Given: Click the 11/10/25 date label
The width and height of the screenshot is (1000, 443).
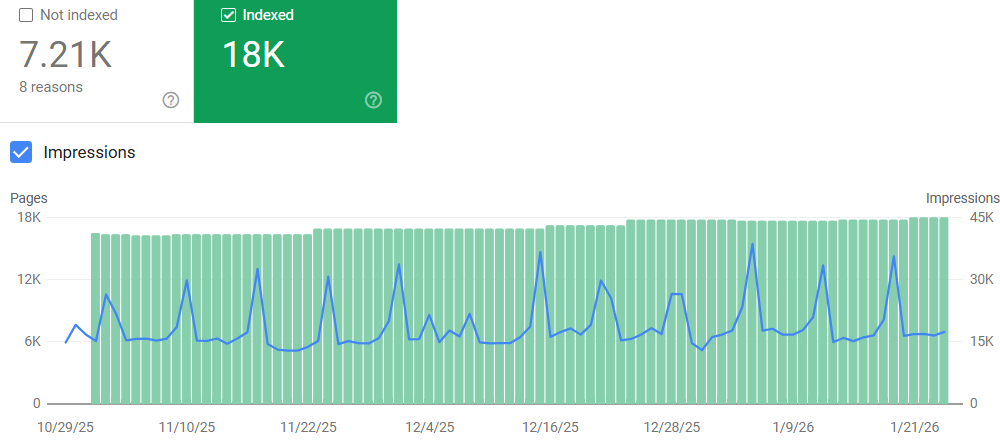Looking at the screenshot, I should coord(187,427).
